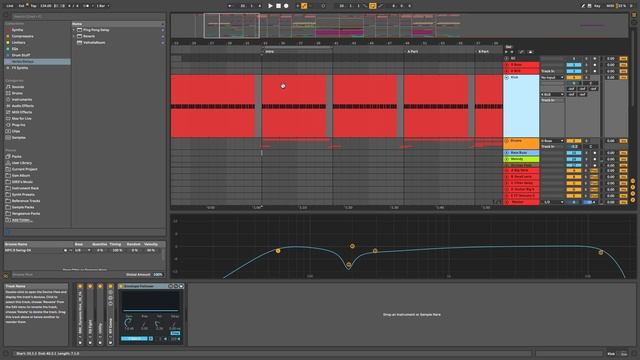Select the Compressors collection
640x360 pixels.
point(22,36)
